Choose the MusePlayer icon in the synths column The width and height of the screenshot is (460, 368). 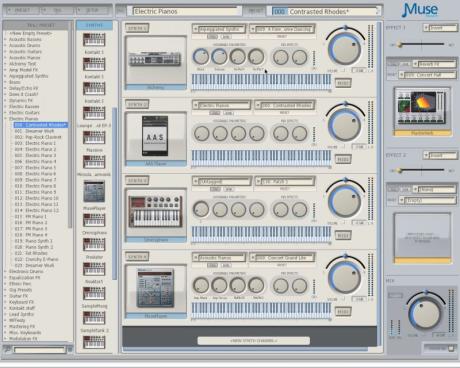(94, 191)
